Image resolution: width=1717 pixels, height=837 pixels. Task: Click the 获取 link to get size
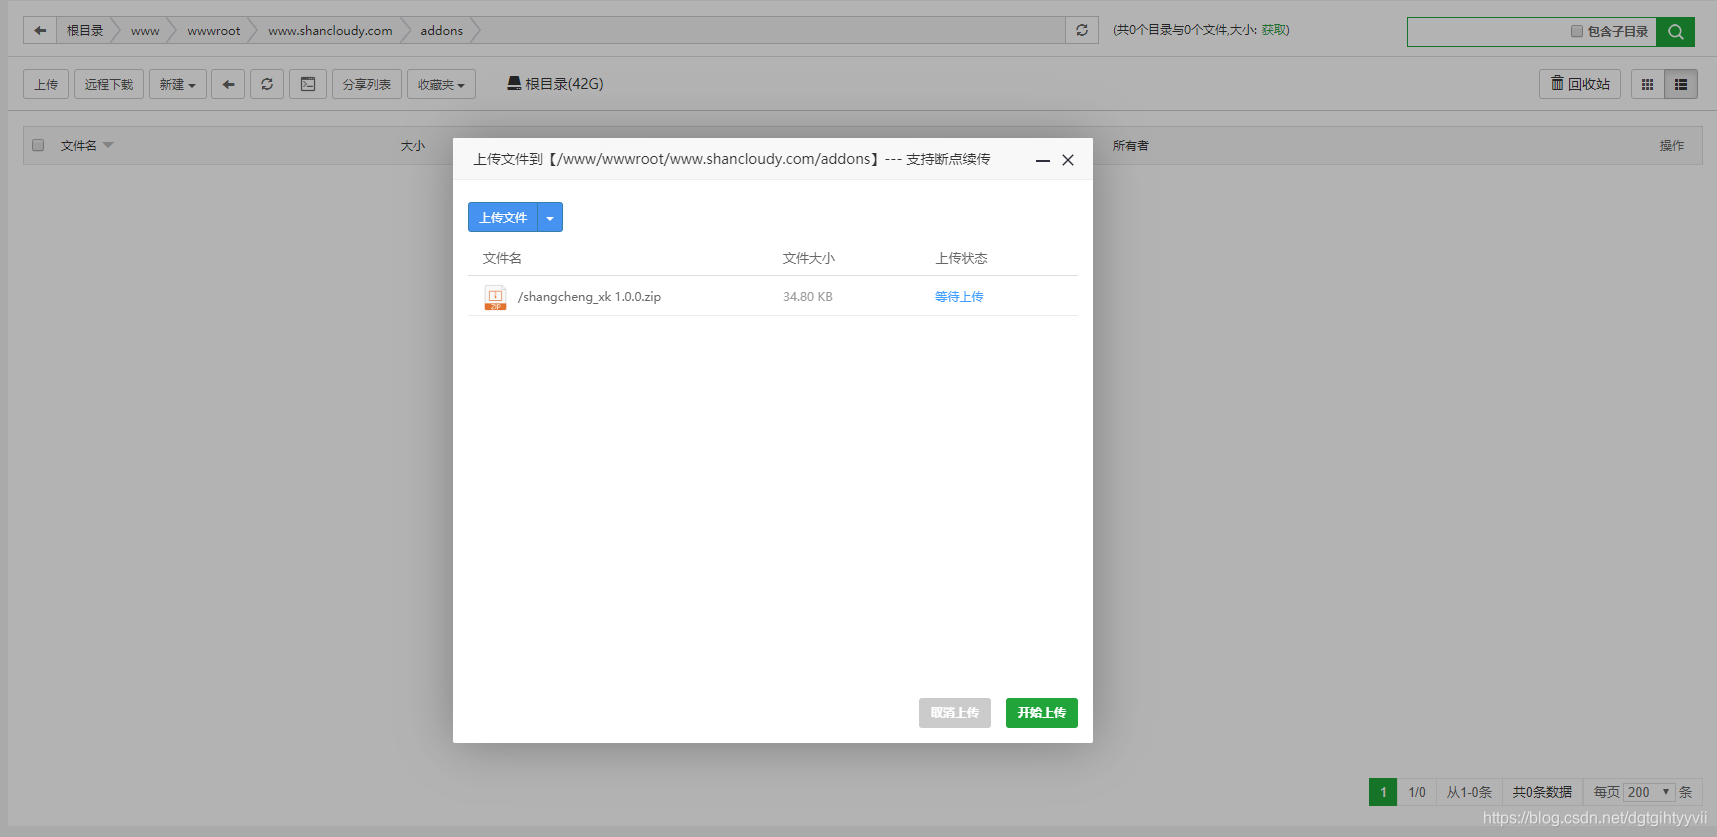click(x=1273, y=30)
